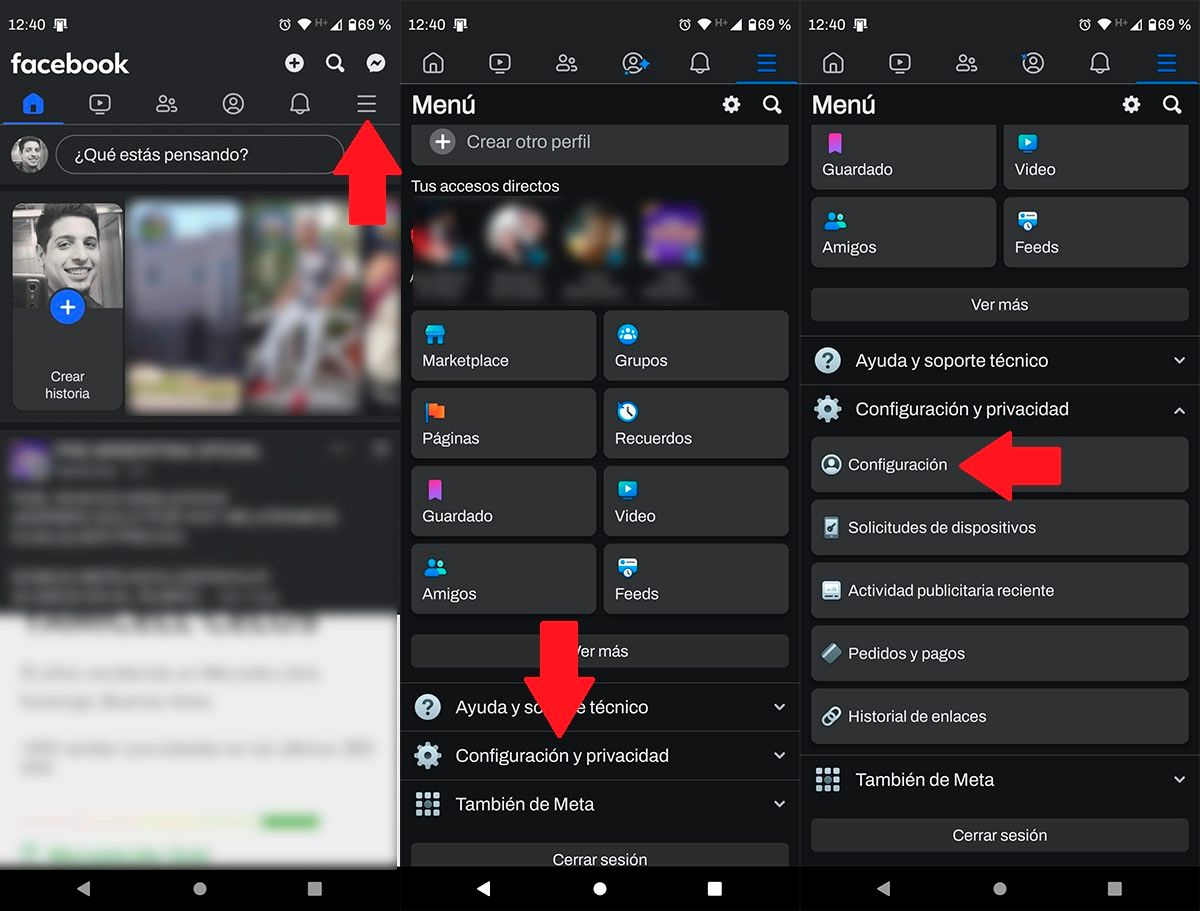
Task: Open Guardado tile in the middle screen
Action: pyautogui.click(x=504, y=501)
